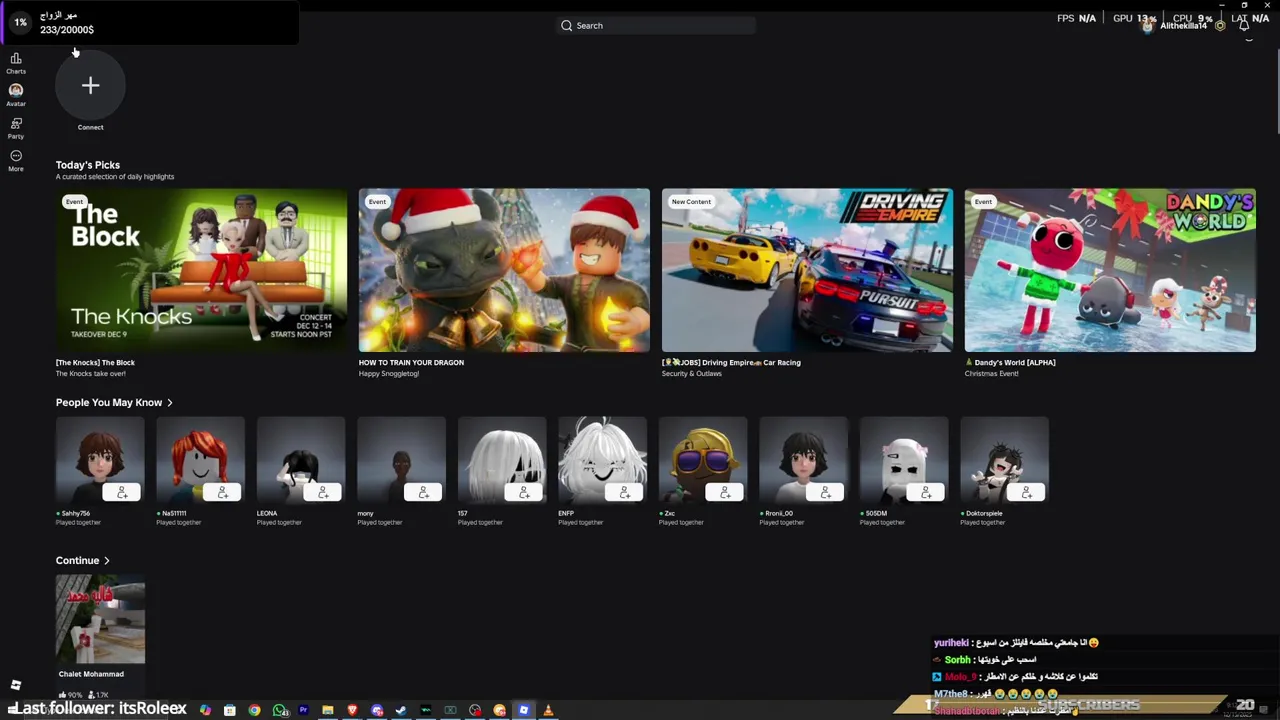1280x720 pixels.
Task: Add friend Zxc
Action: [x=725, y=492]
